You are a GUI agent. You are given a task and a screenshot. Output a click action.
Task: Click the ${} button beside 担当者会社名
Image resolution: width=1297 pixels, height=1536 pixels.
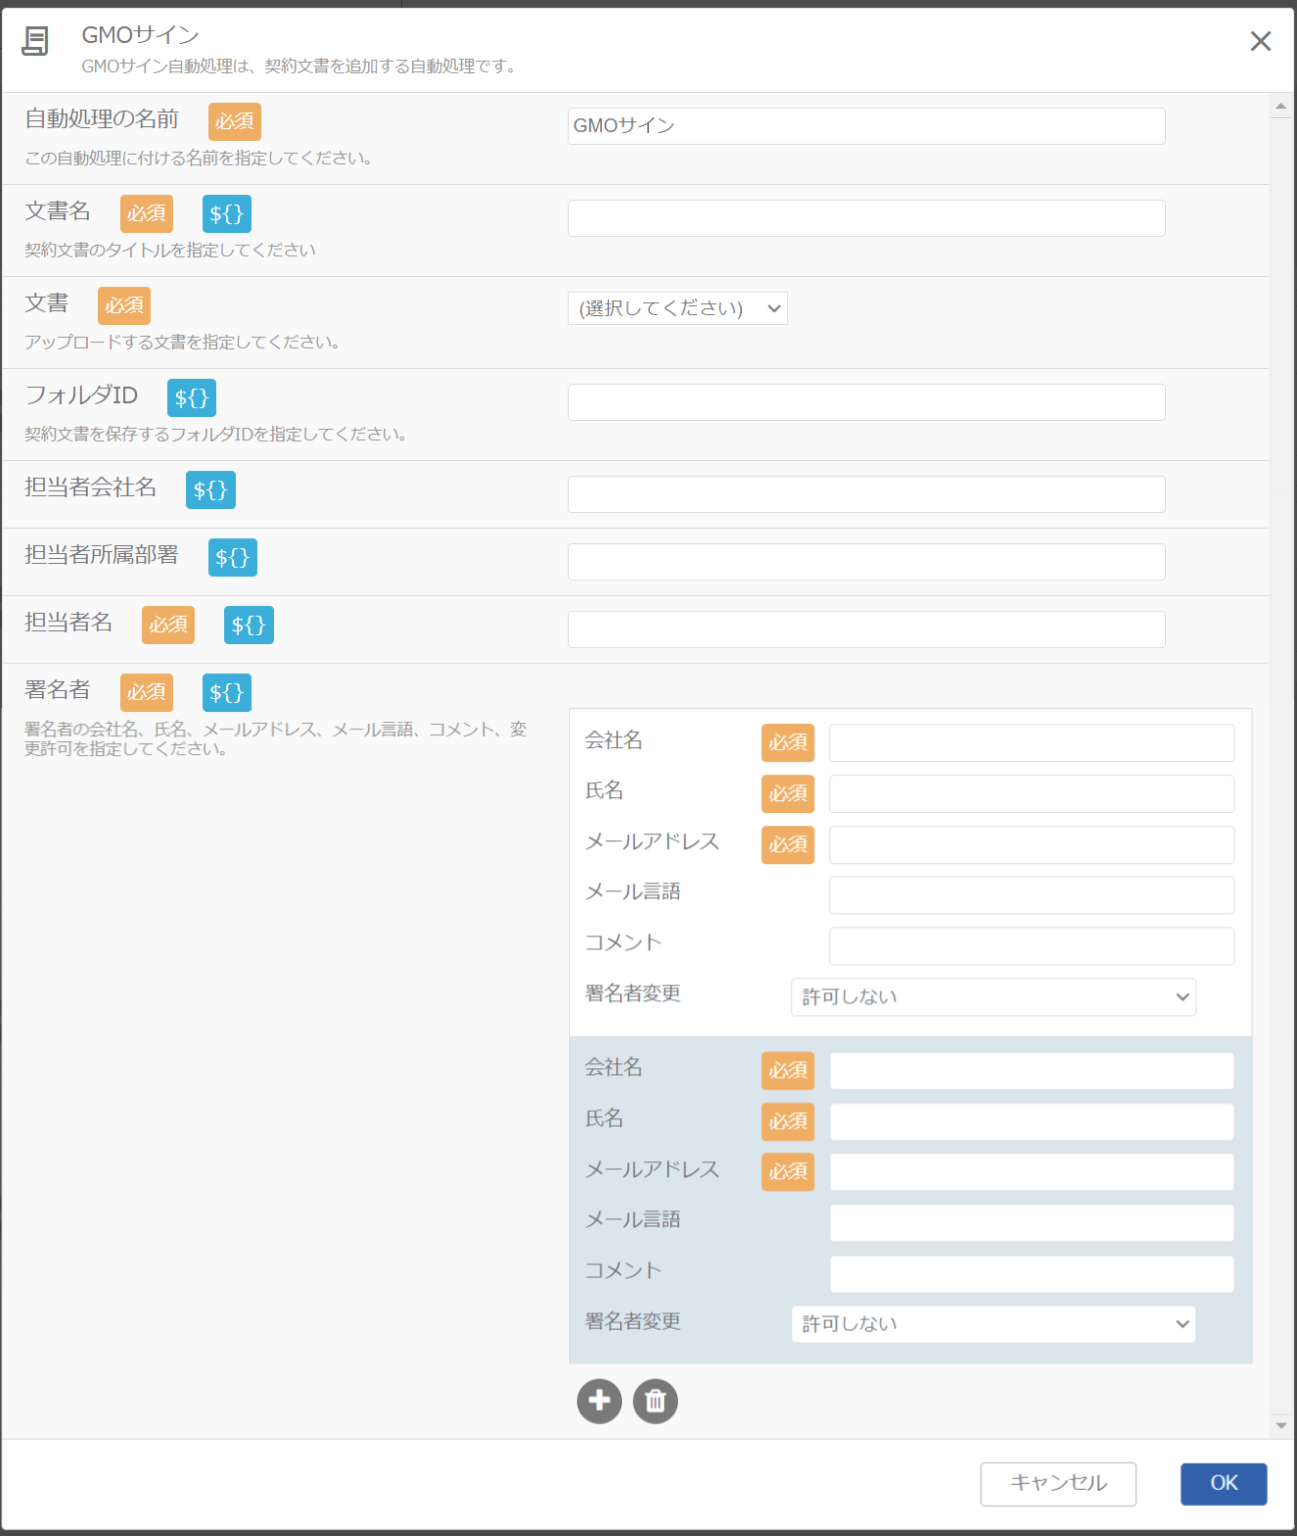[x=211, y=490]
